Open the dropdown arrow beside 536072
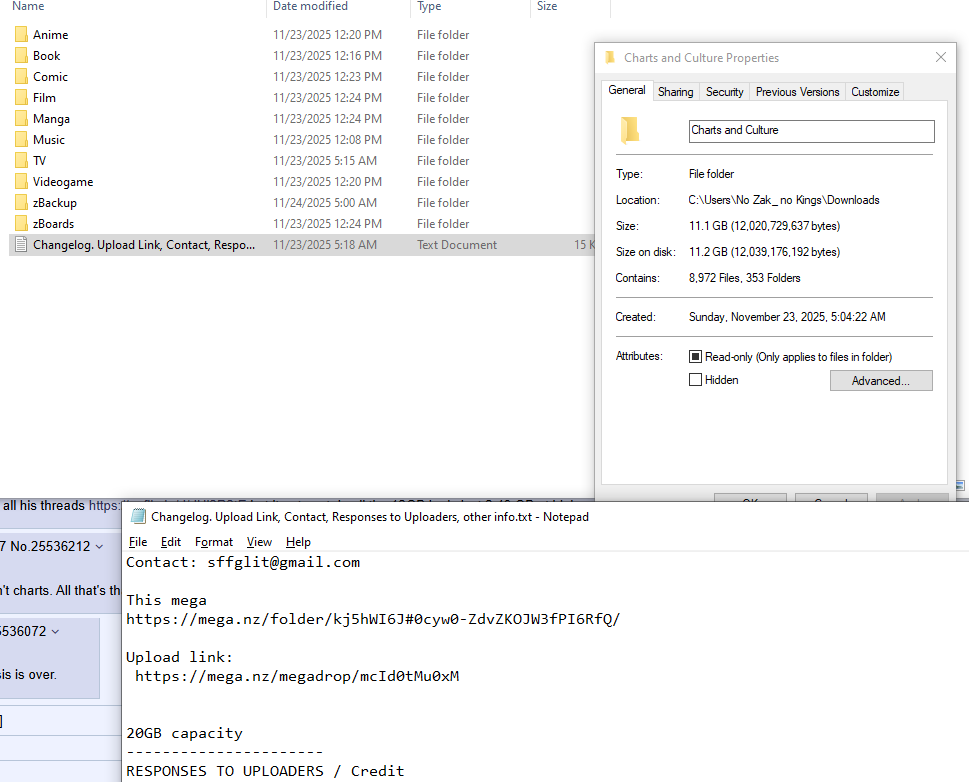This screenshot has width=969, height=782. 56,632
